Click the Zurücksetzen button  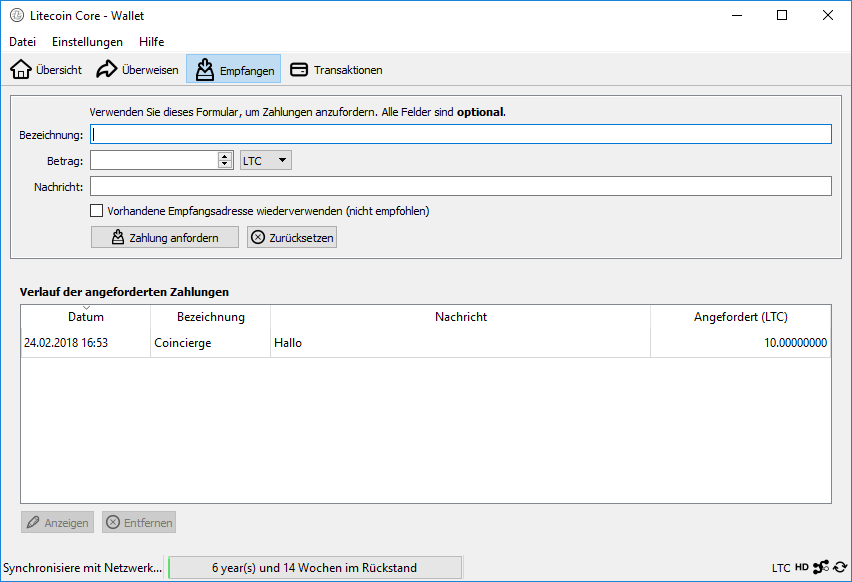[292, 237]
